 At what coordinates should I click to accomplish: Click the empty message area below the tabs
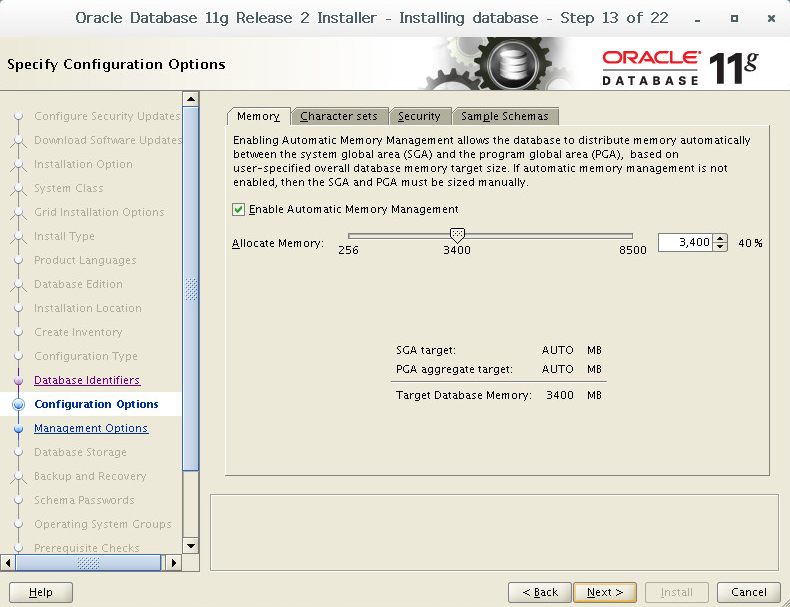tap(494, 532)
